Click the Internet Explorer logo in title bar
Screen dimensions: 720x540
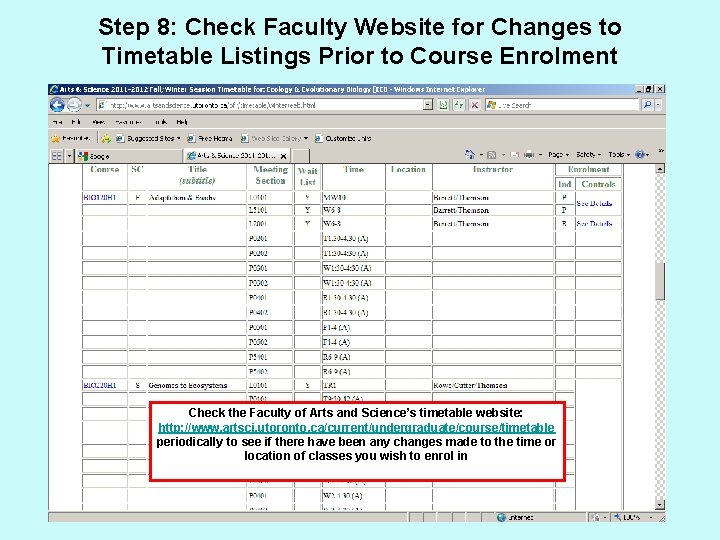(54, 89)
